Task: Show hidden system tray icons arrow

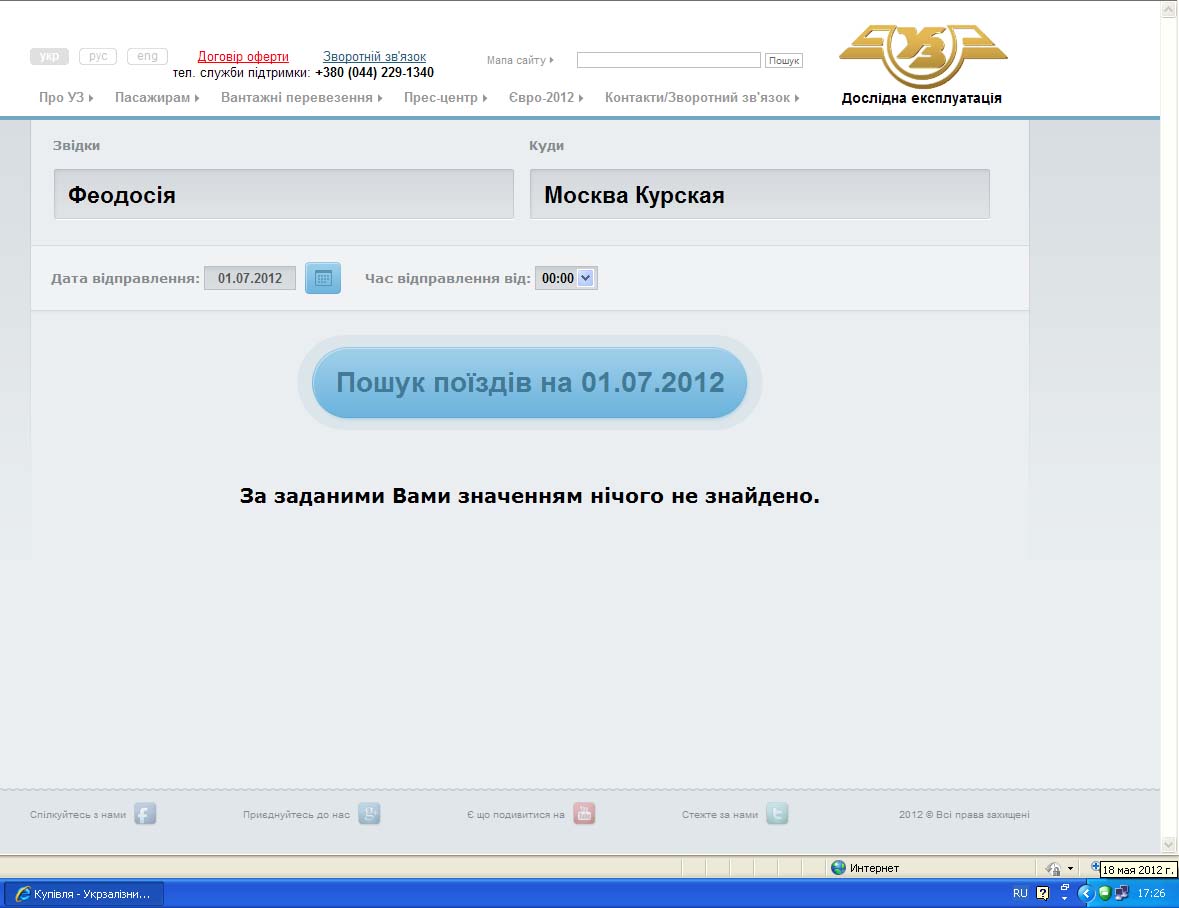Action: (x=1085, y=893)
